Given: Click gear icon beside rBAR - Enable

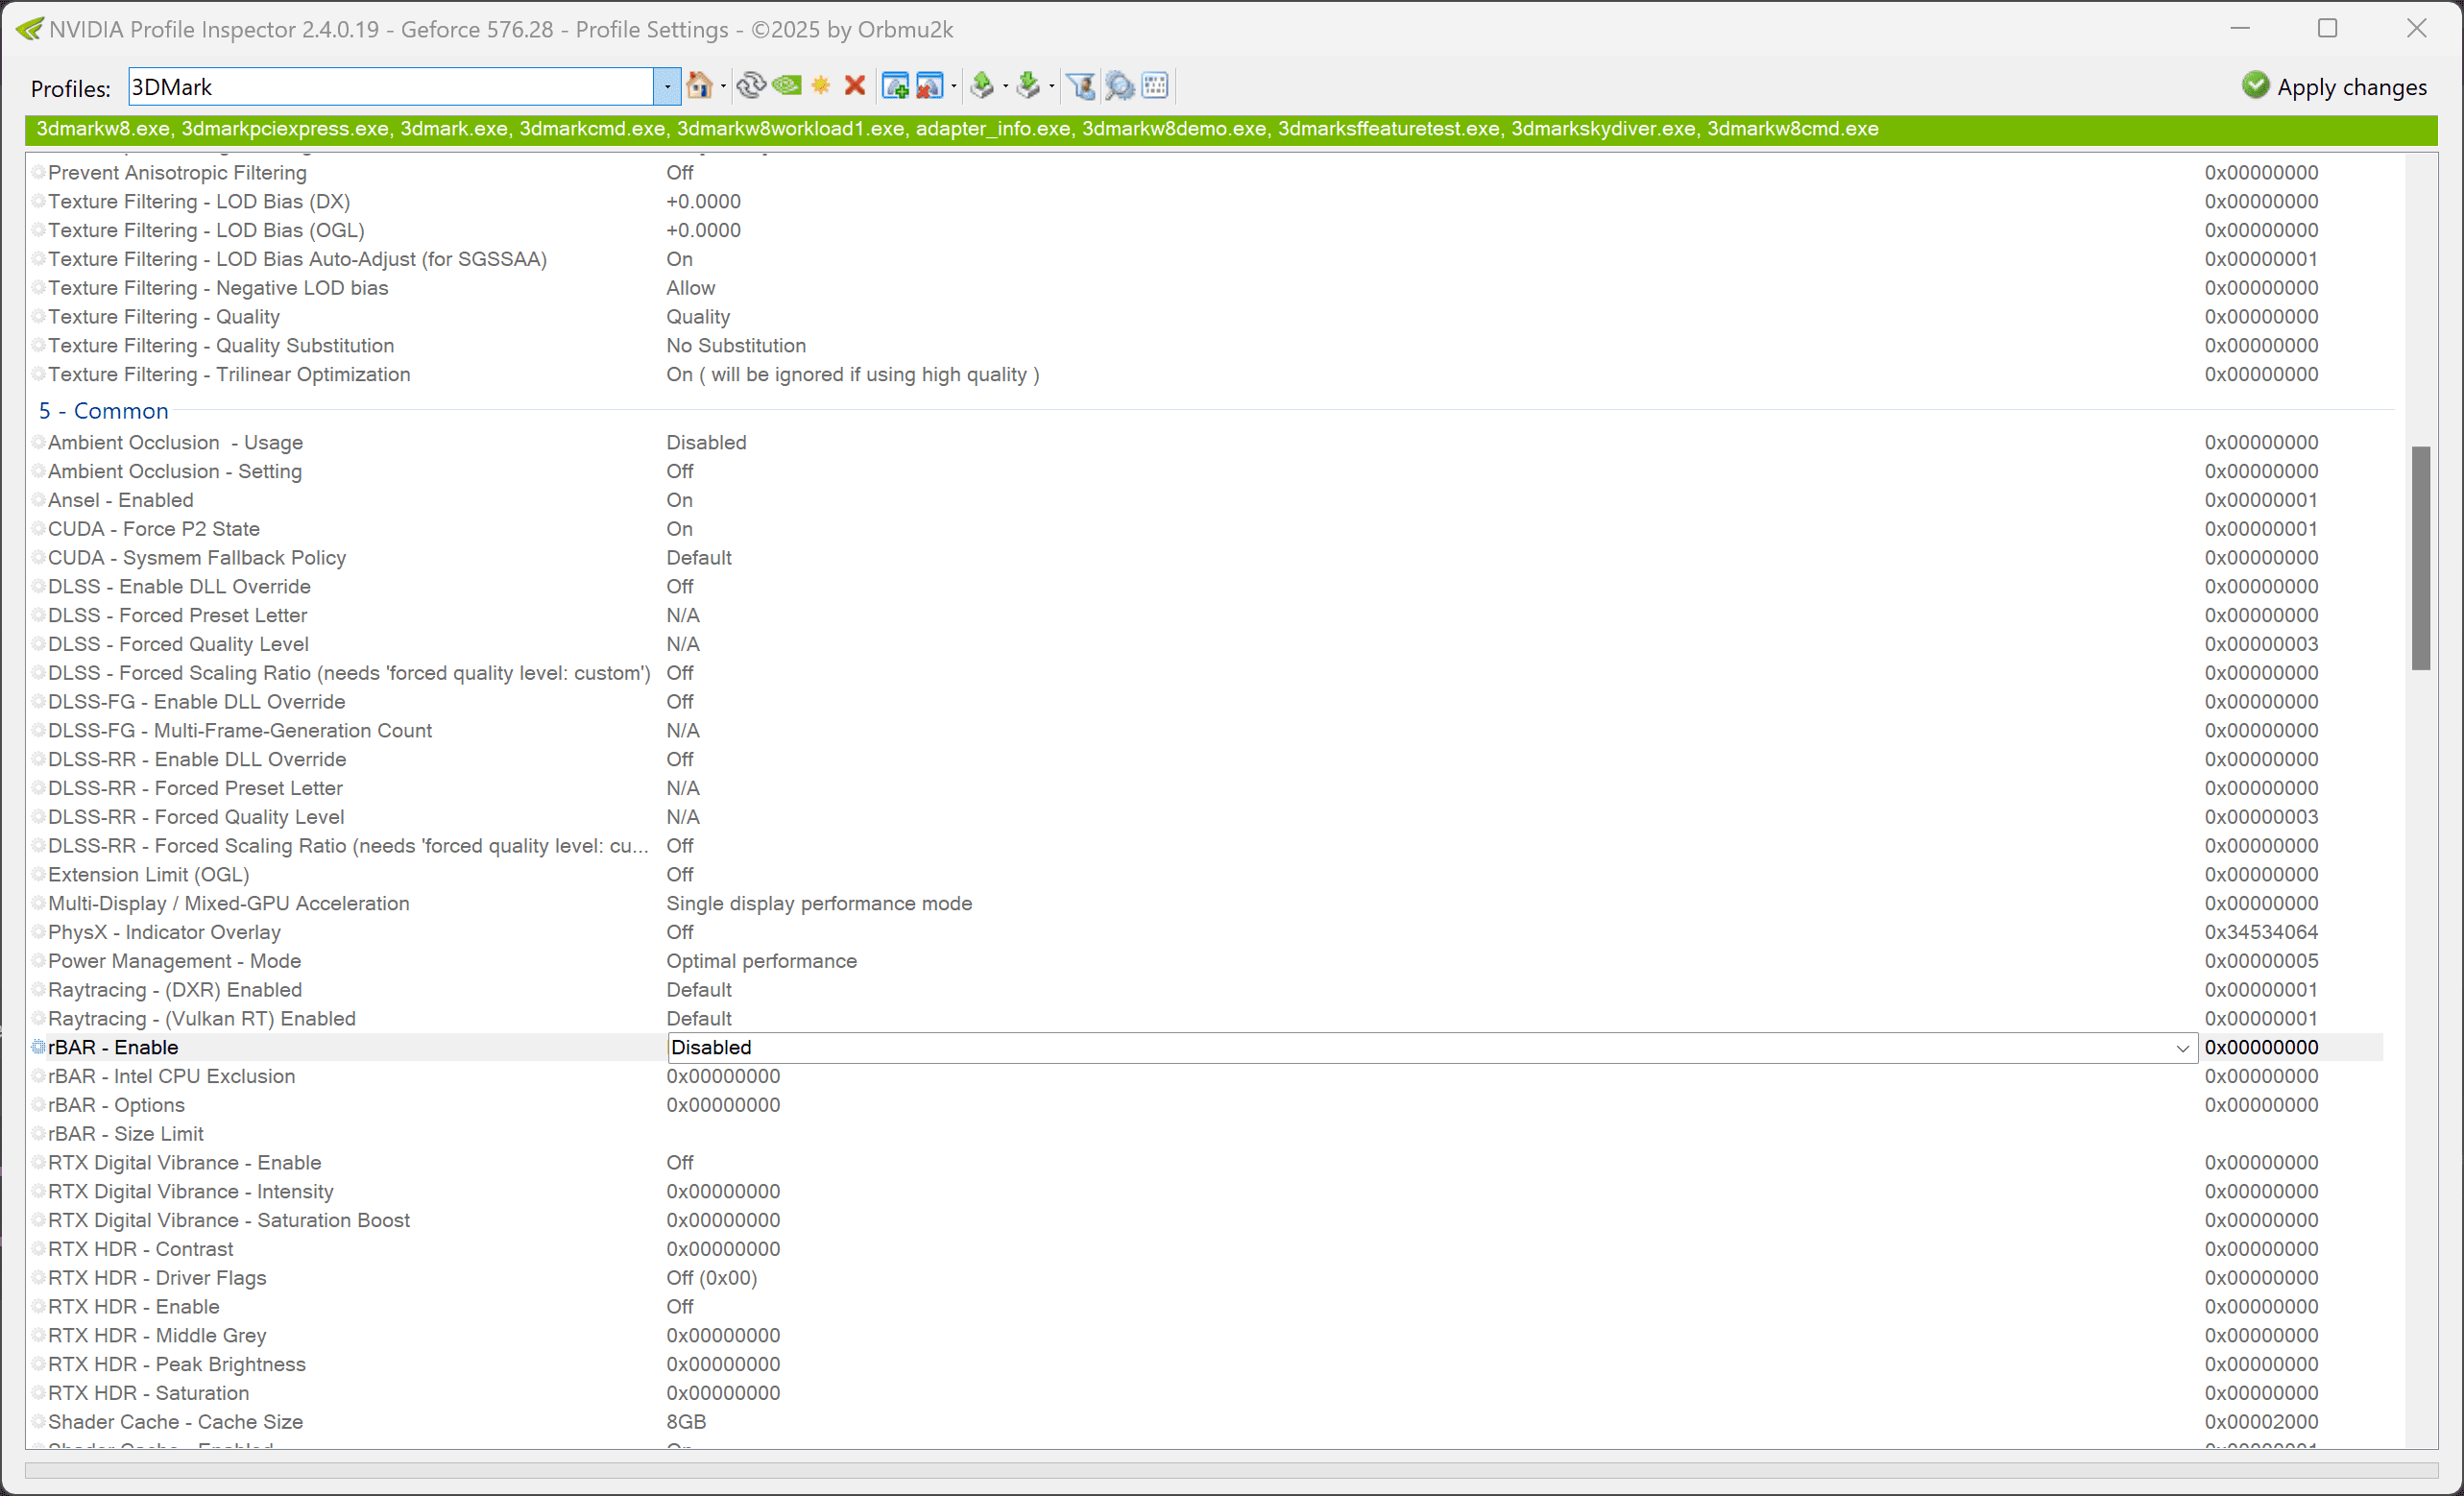Looking at the screenshot, I should [38, 1047].
